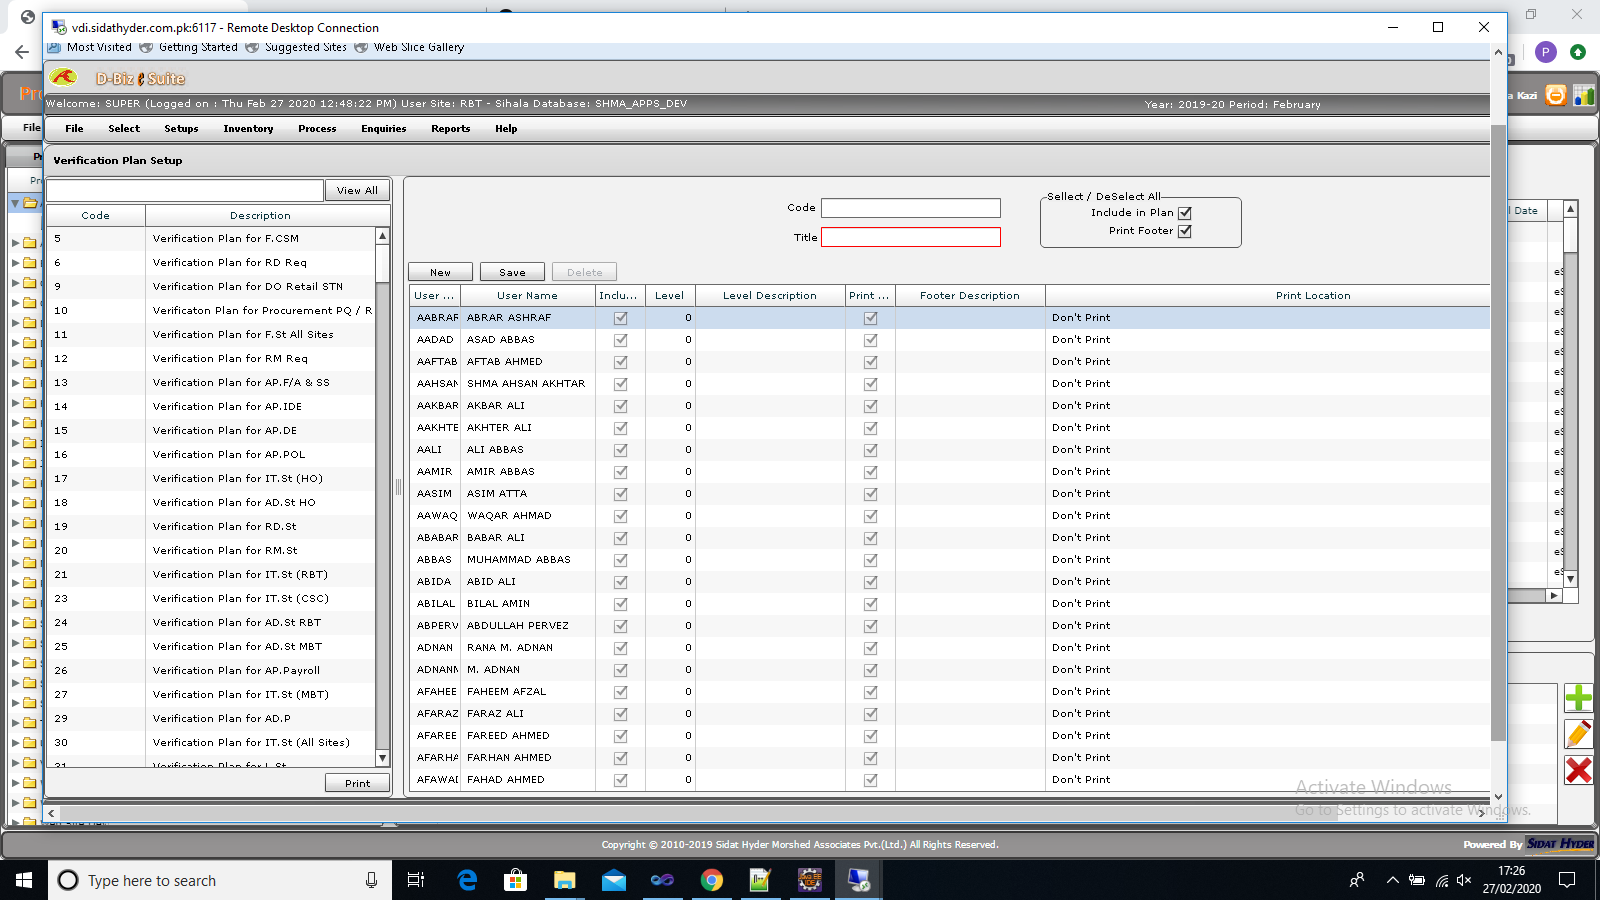Click the red X delete icon

pyautogui.click(x=1578, y=770)
